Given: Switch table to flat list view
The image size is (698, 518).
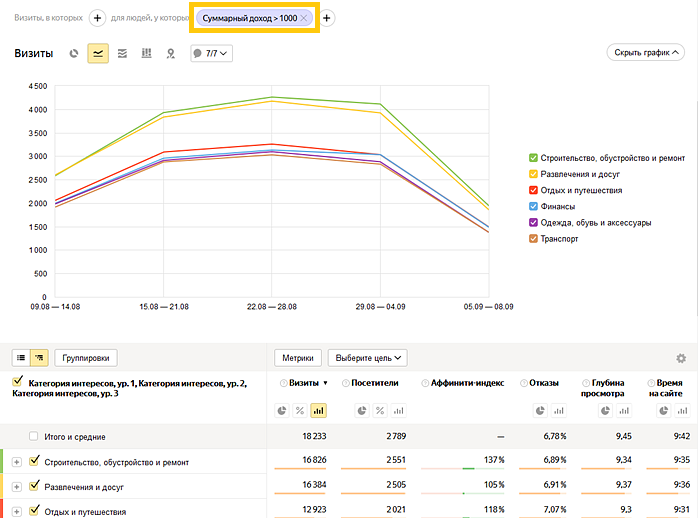Looking at the screenshot, I should tap(20, 358).
